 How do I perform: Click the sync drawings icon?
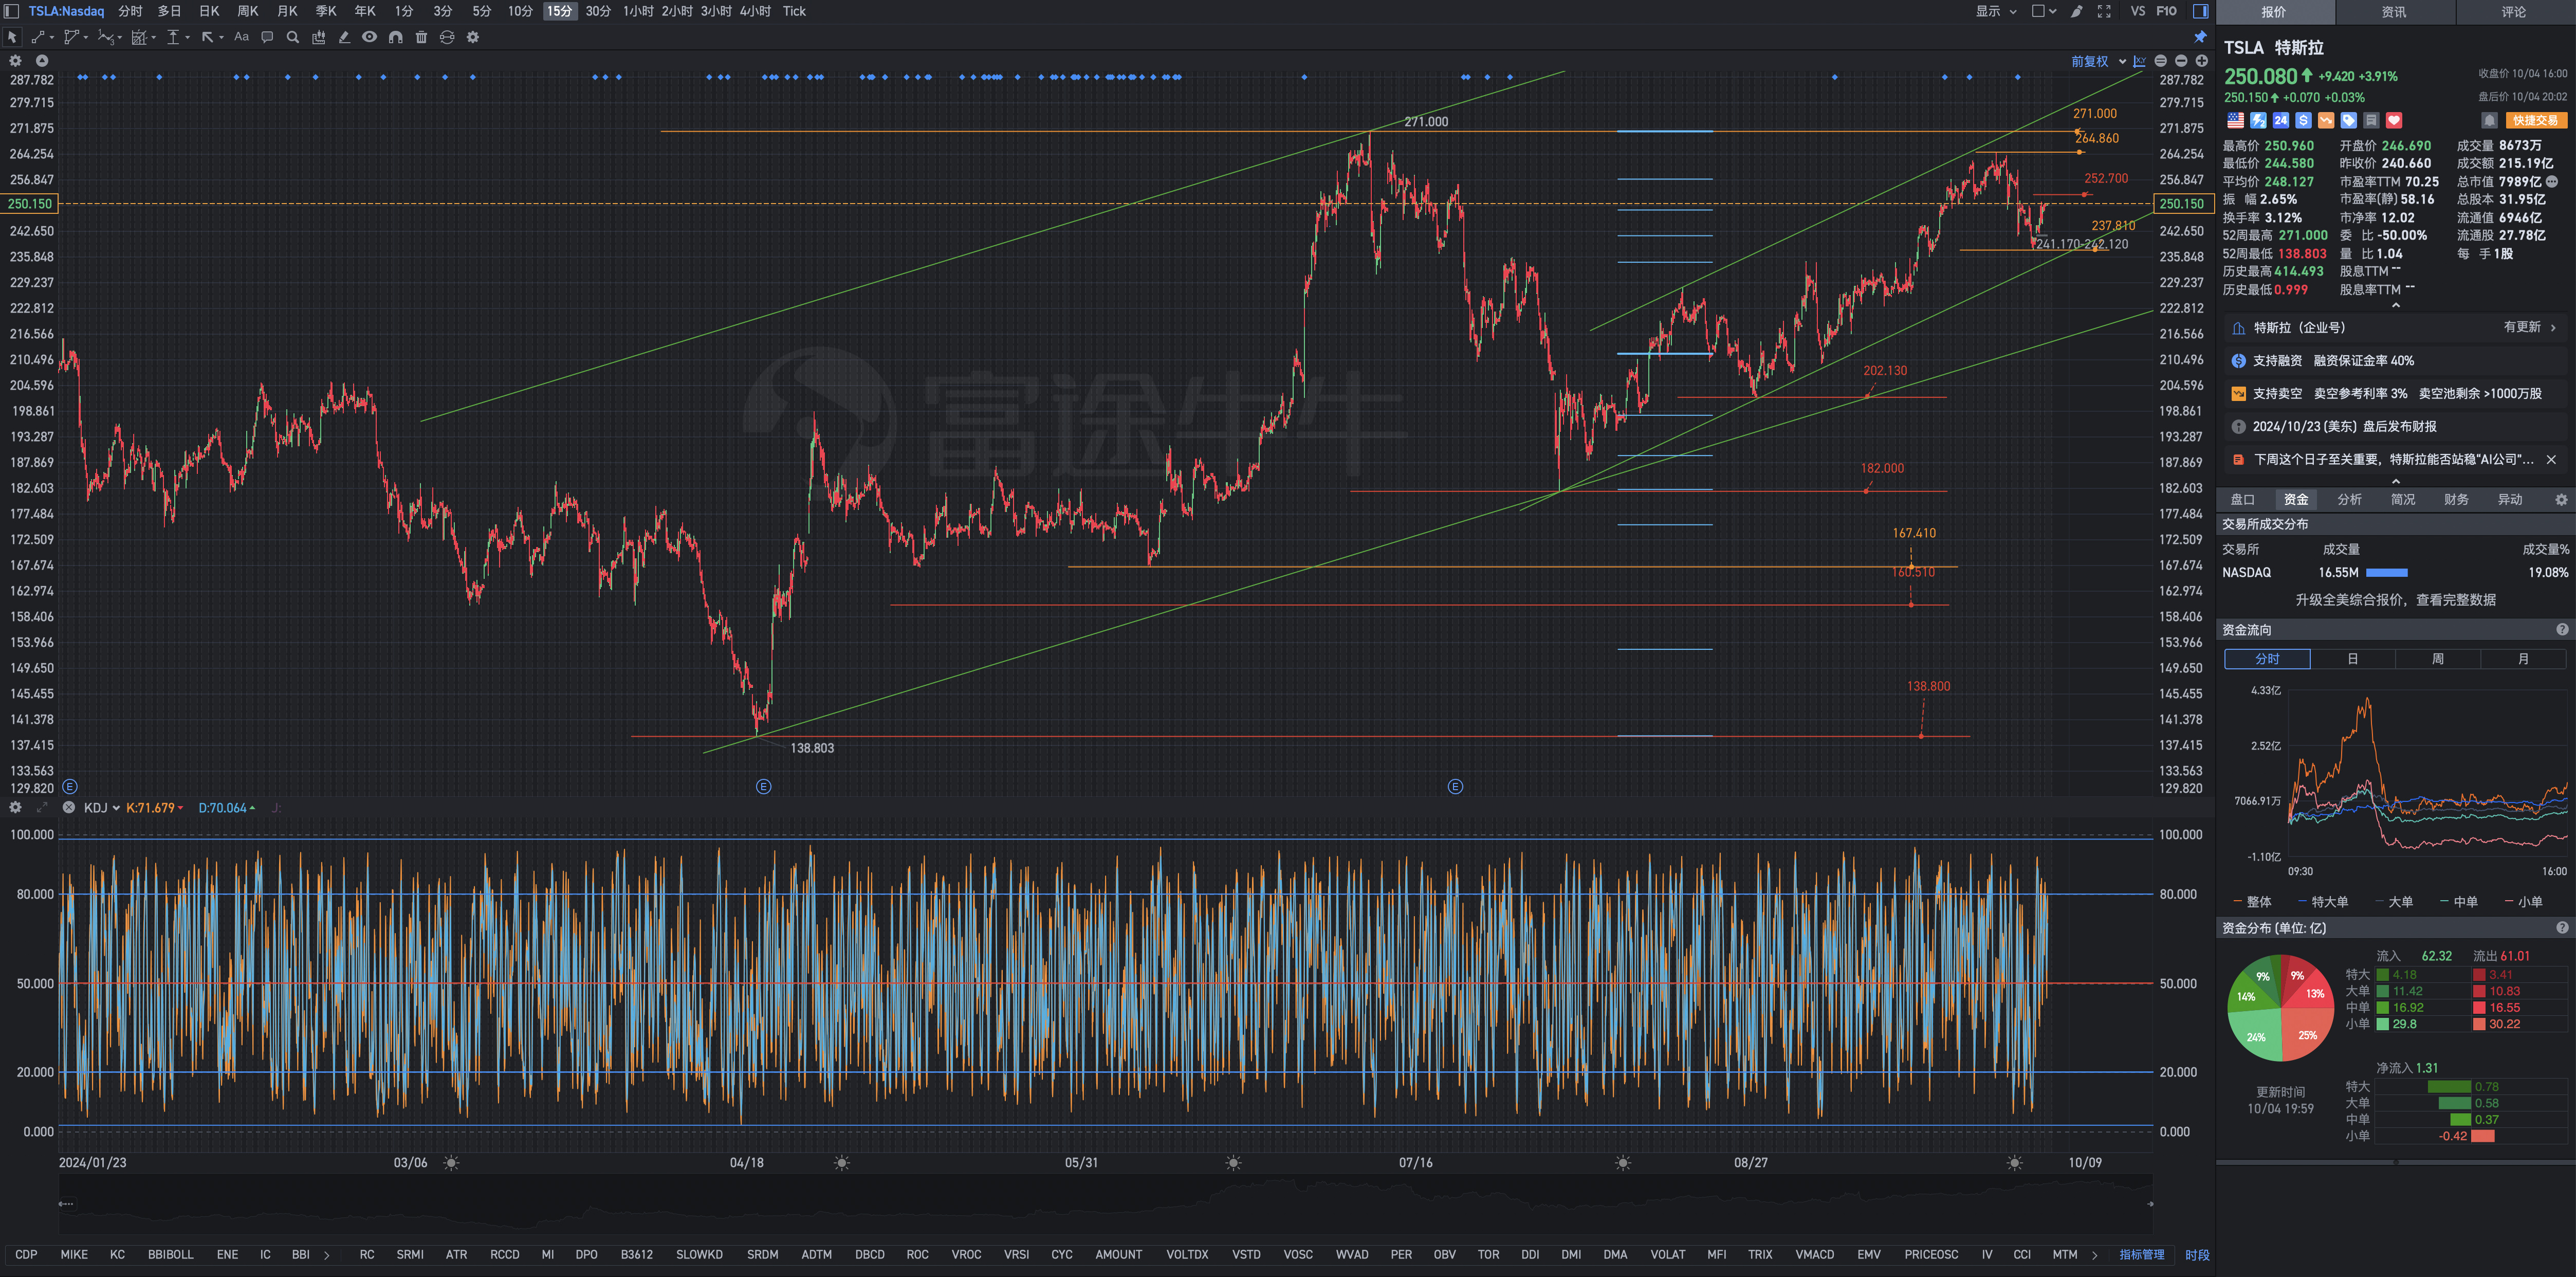click(447, 37)
